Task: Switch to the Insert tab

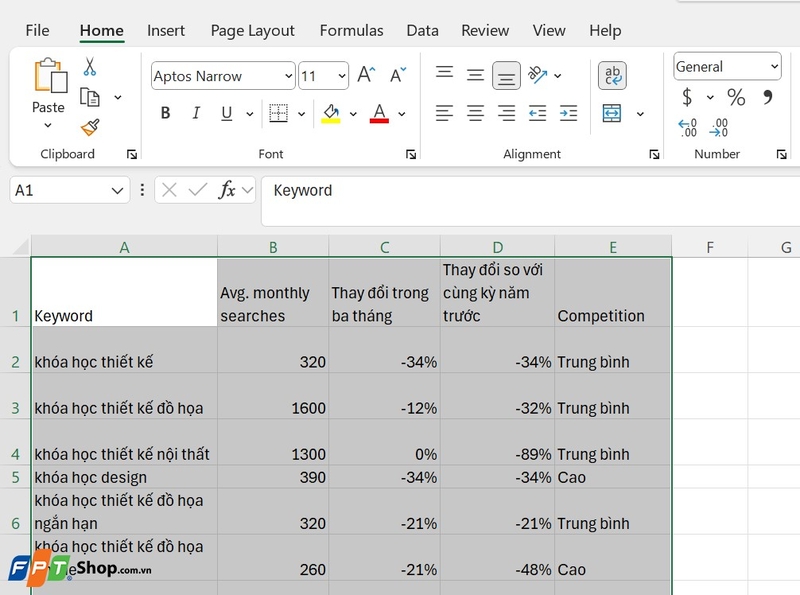Action: pyautogui.click(x=166, y=31)
